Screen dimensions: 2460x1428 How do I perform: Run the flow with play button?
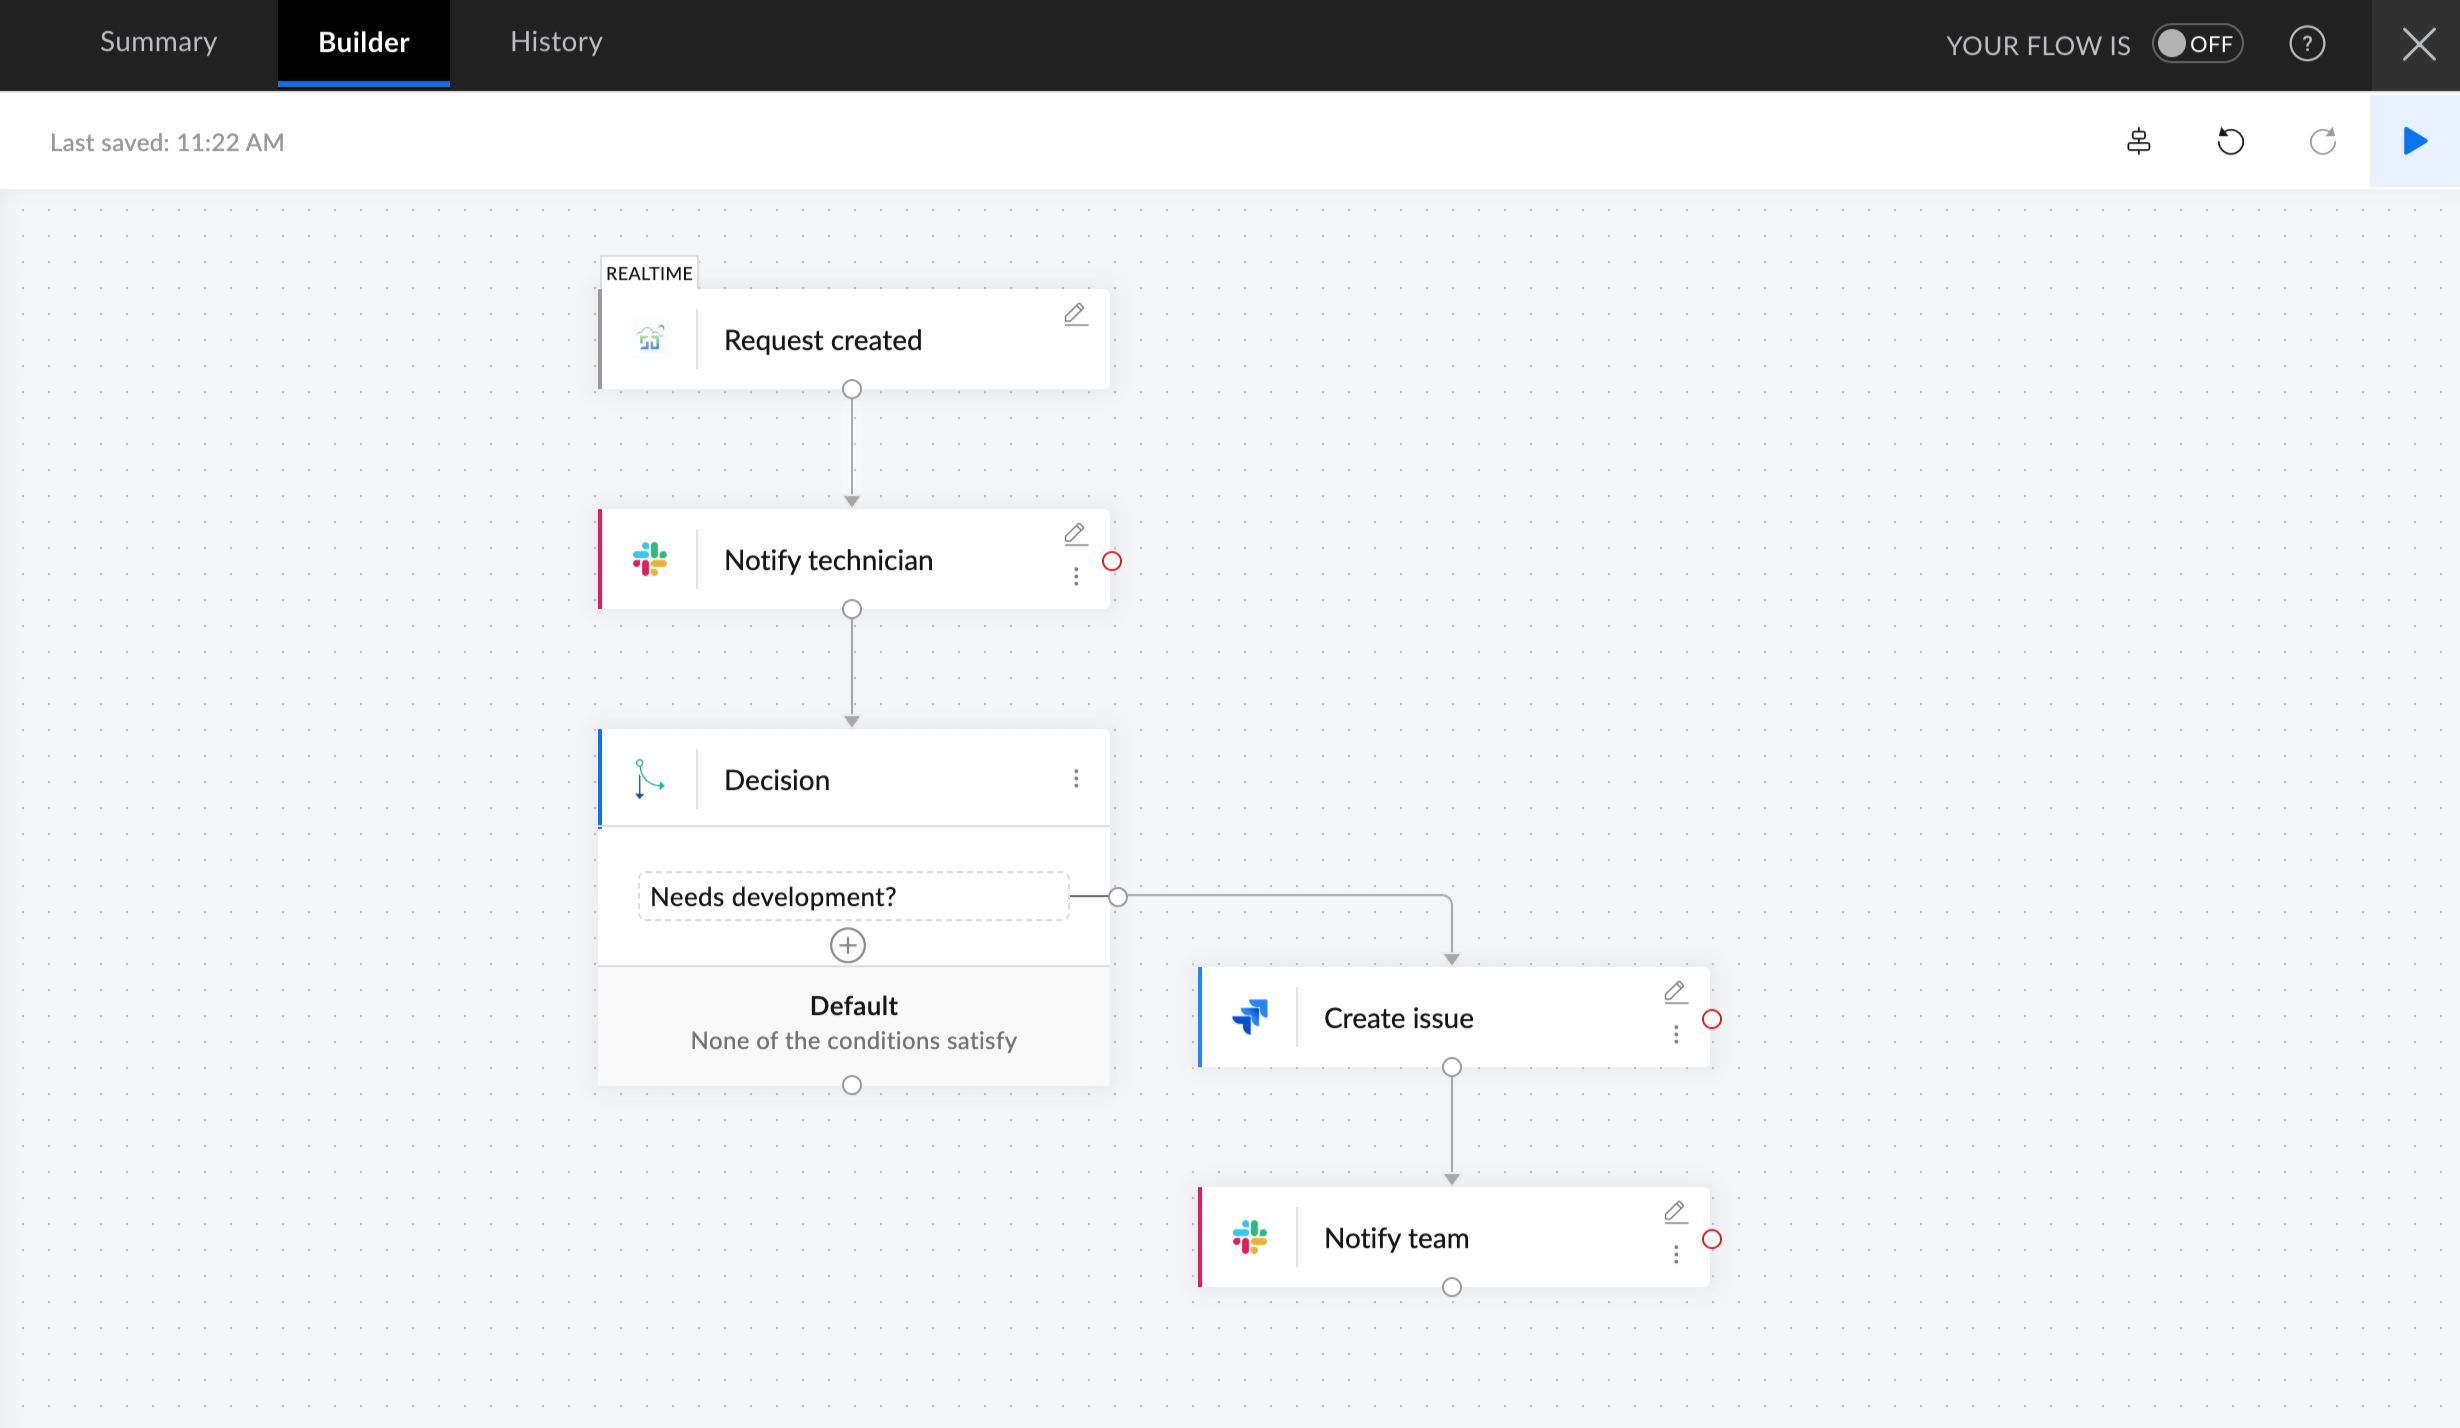[2414, 141]
